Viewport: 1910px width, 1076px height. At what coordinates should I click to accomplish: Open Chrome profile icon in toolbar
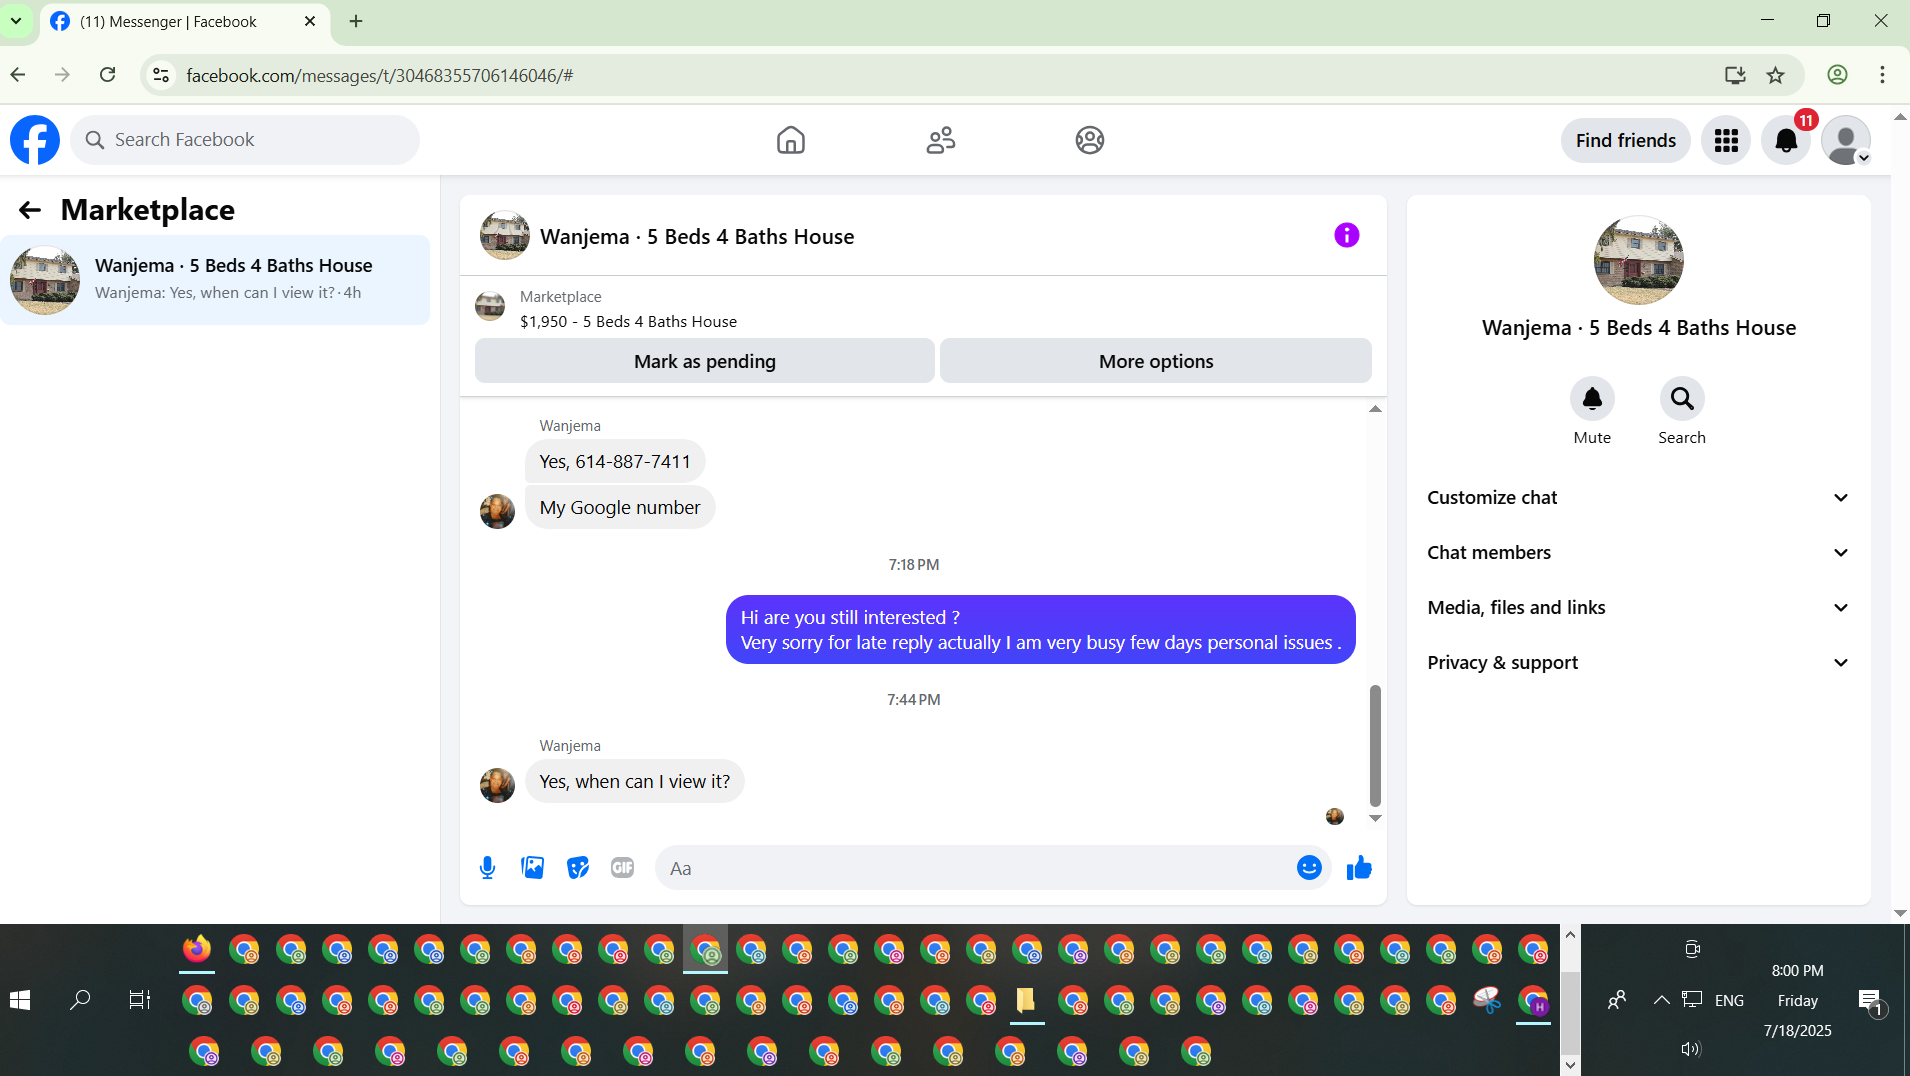(x=1837, y=75)
